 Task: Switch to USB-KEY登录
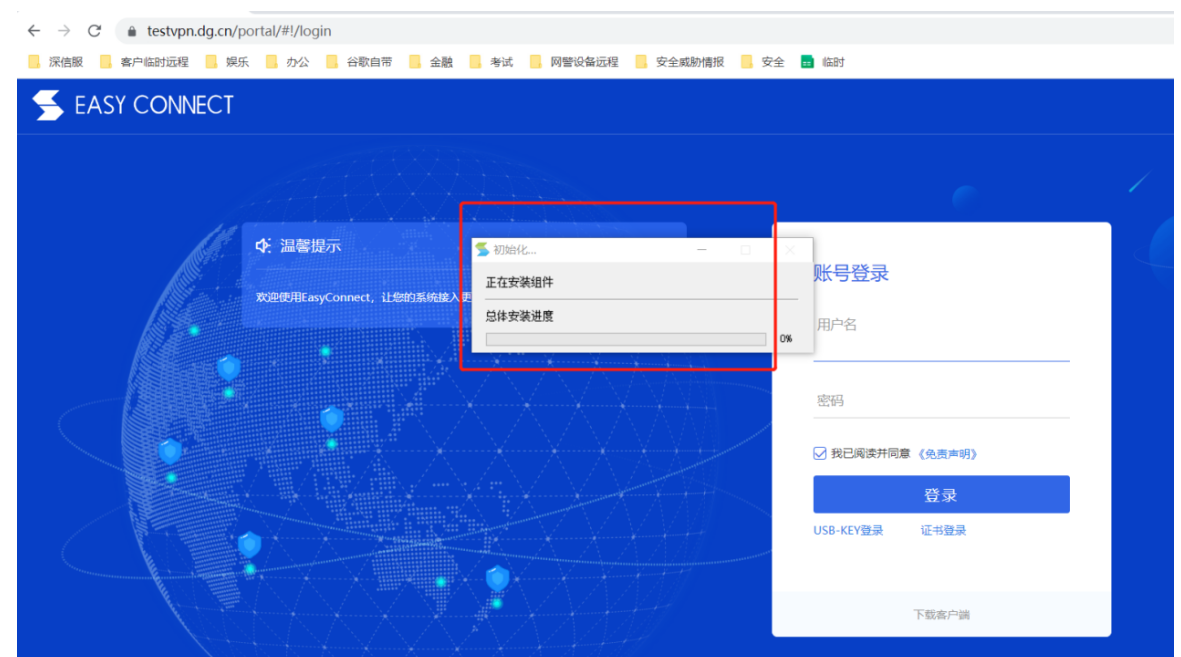tap(848, 531)
